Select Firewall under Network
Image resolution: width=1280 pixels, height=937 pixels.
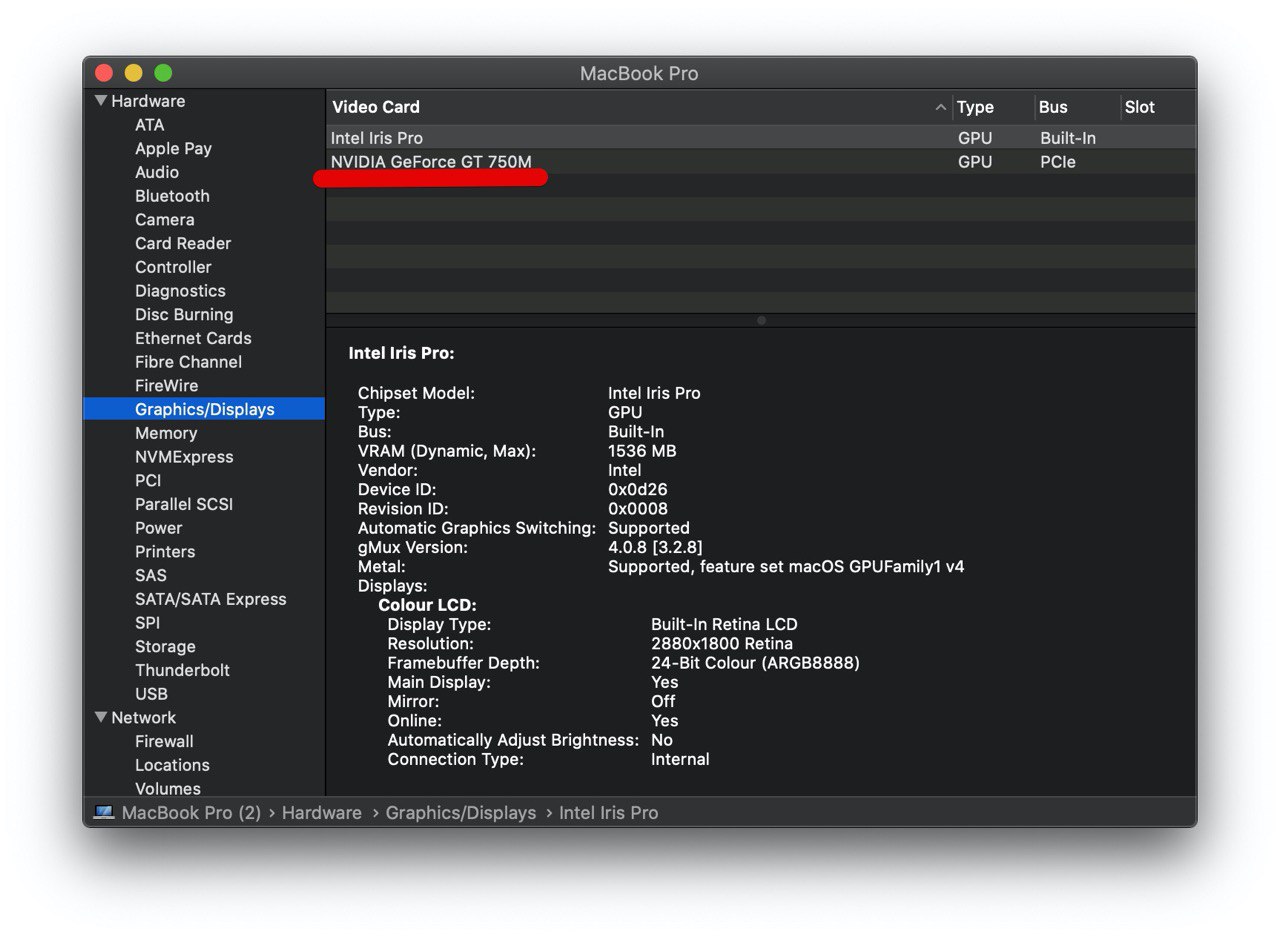(x=164, y=741)
